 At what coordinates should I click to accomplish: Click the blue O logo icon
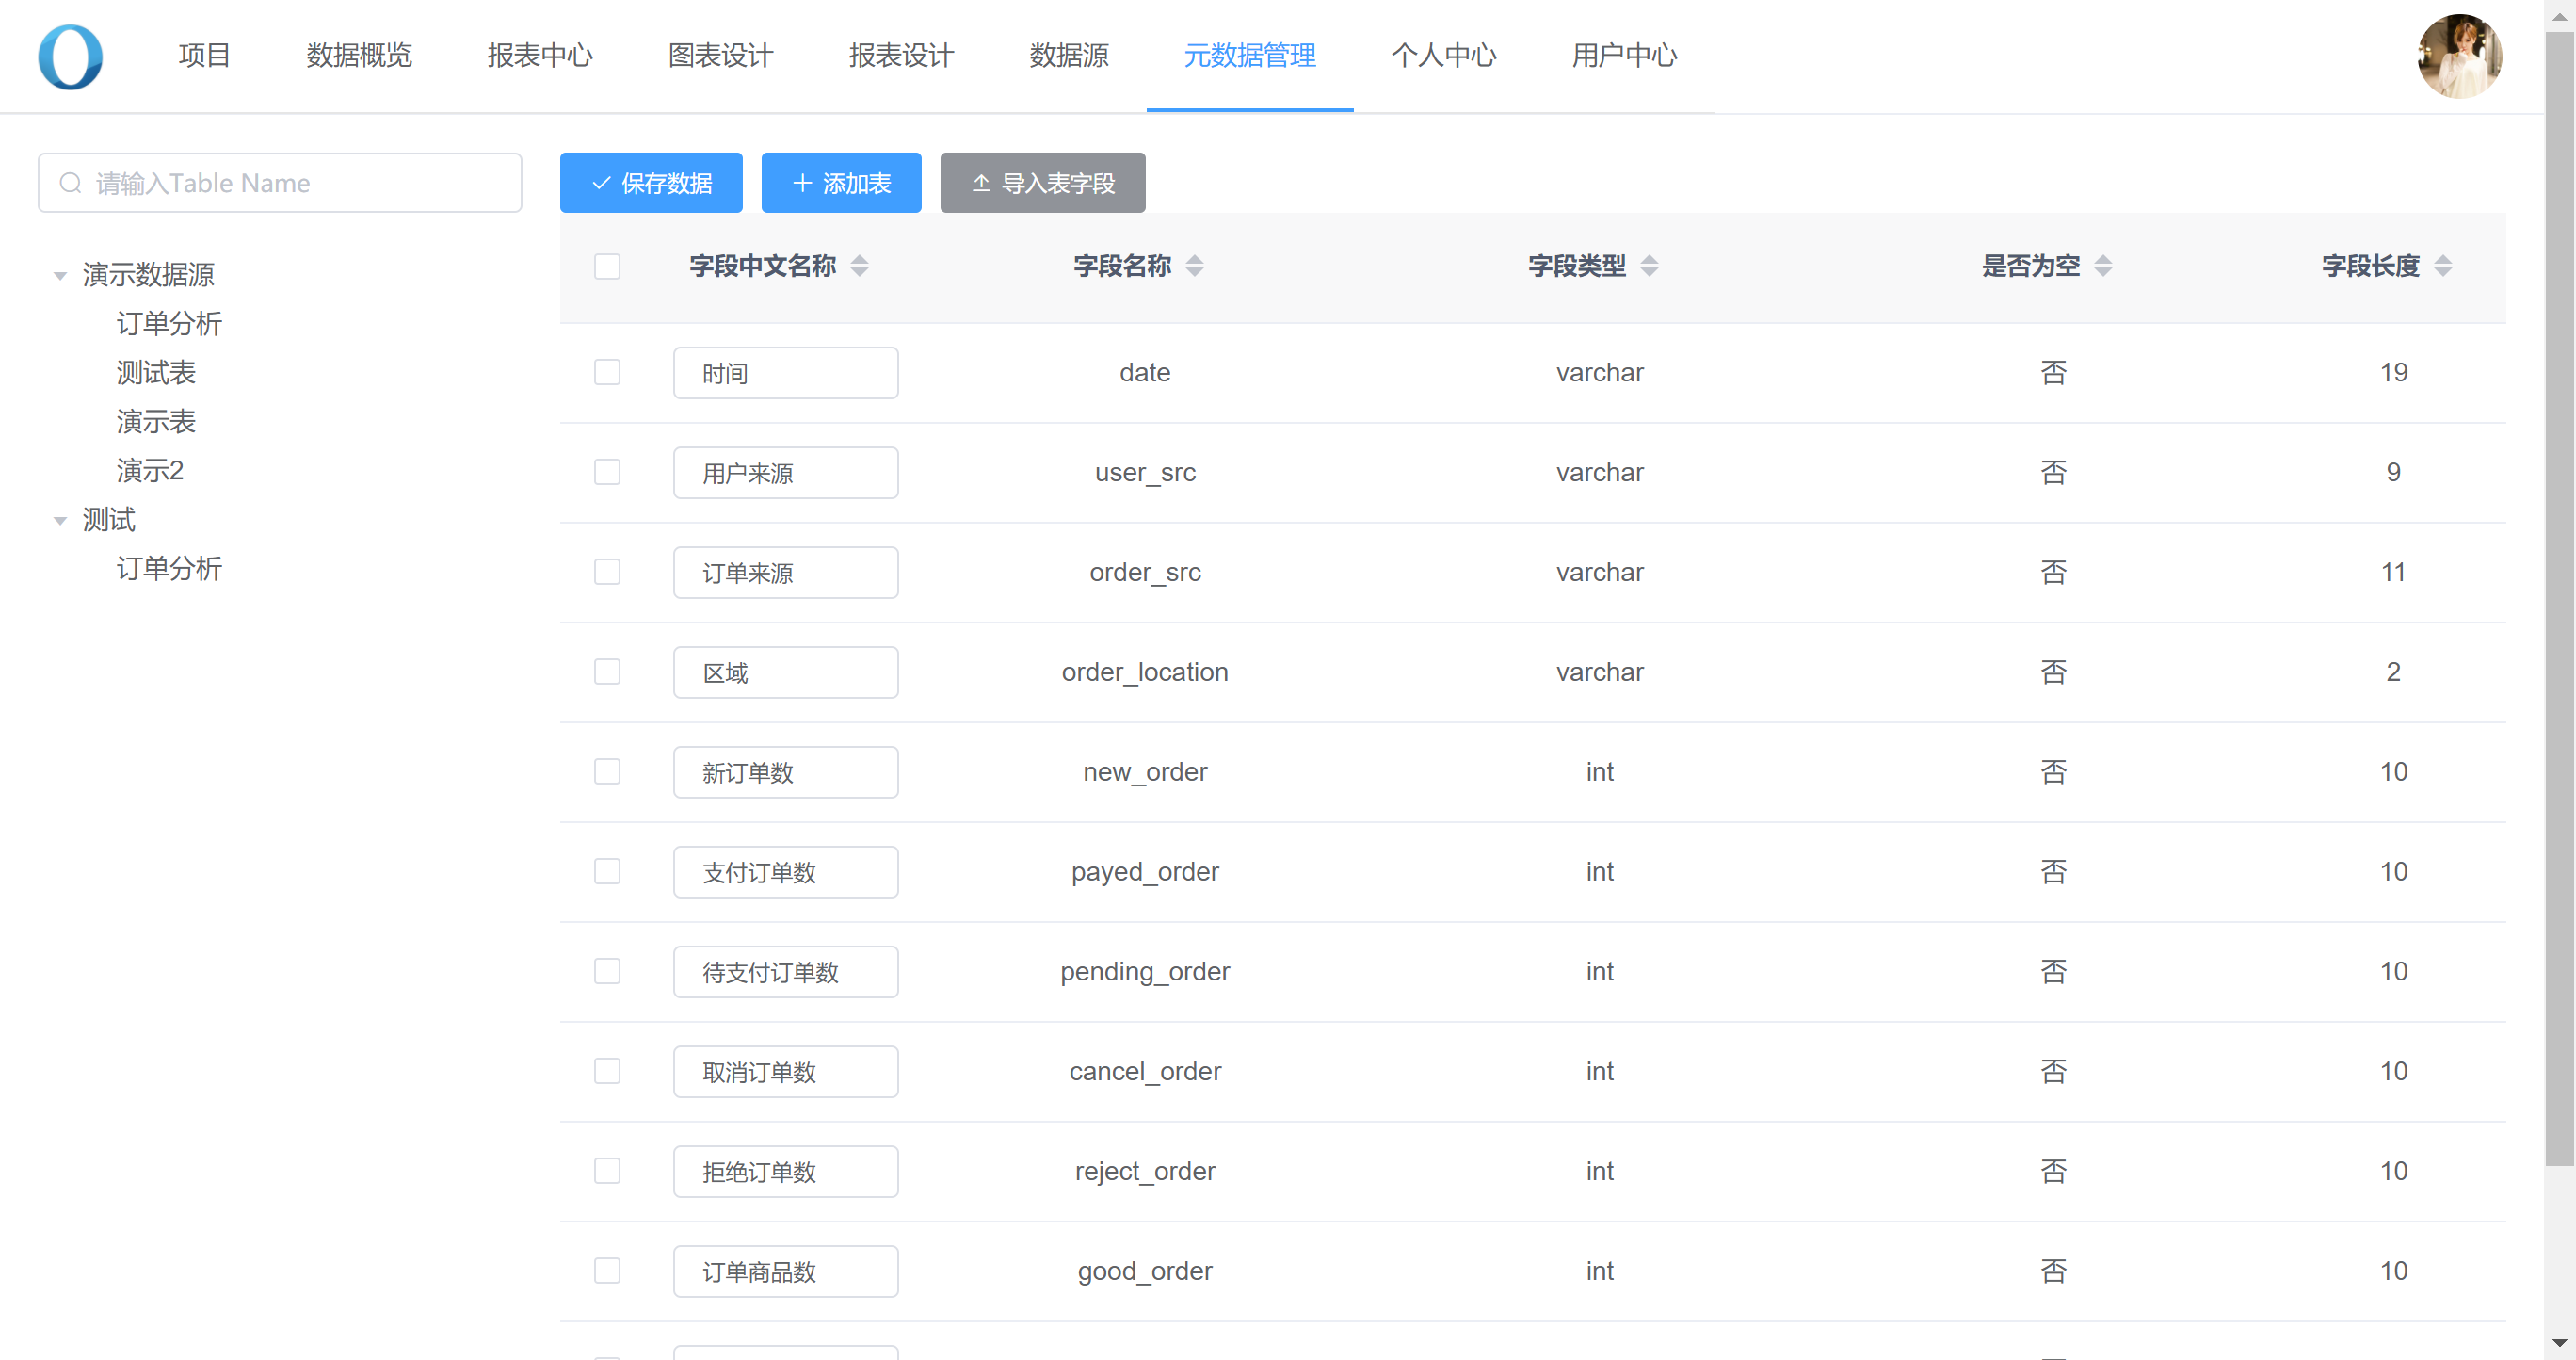(70, 56)
